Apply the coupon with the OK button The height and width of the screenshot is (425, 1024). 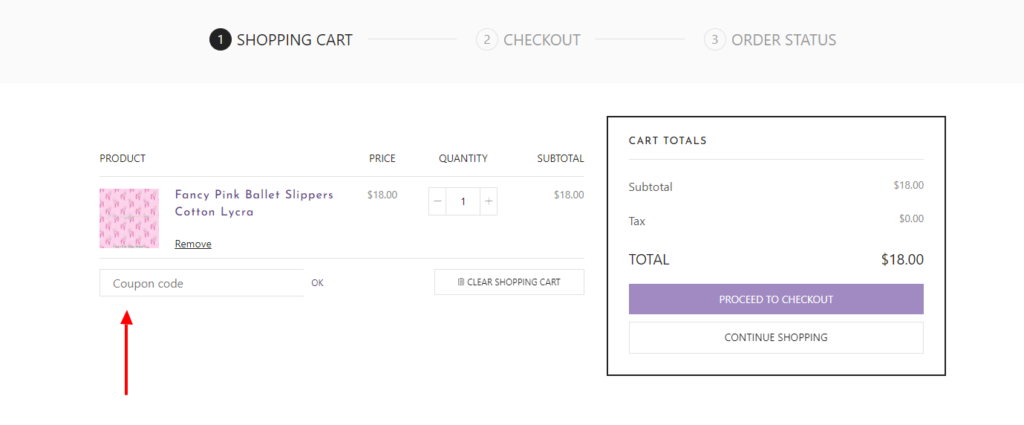(x=317, y=283)
